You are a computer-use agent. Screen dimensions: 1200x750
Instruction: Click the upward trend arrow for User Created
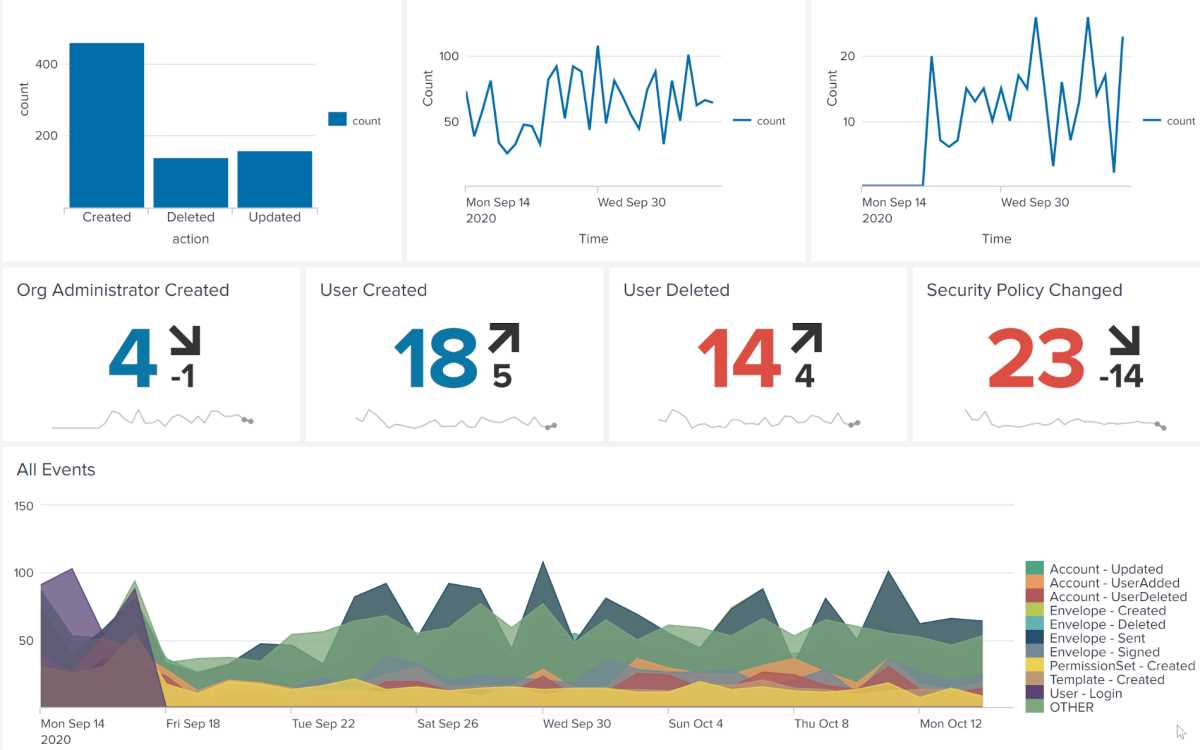click(504, 340)
